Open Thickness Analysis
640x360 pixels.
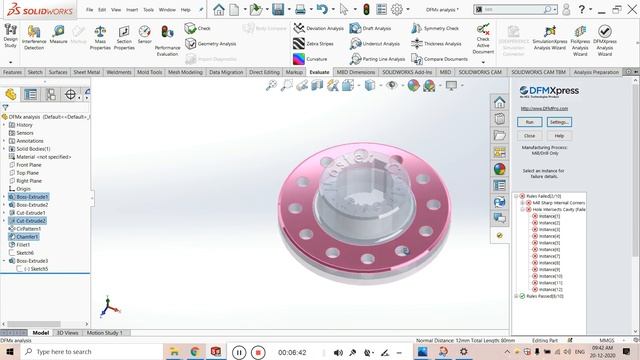[x=436, y=44]
